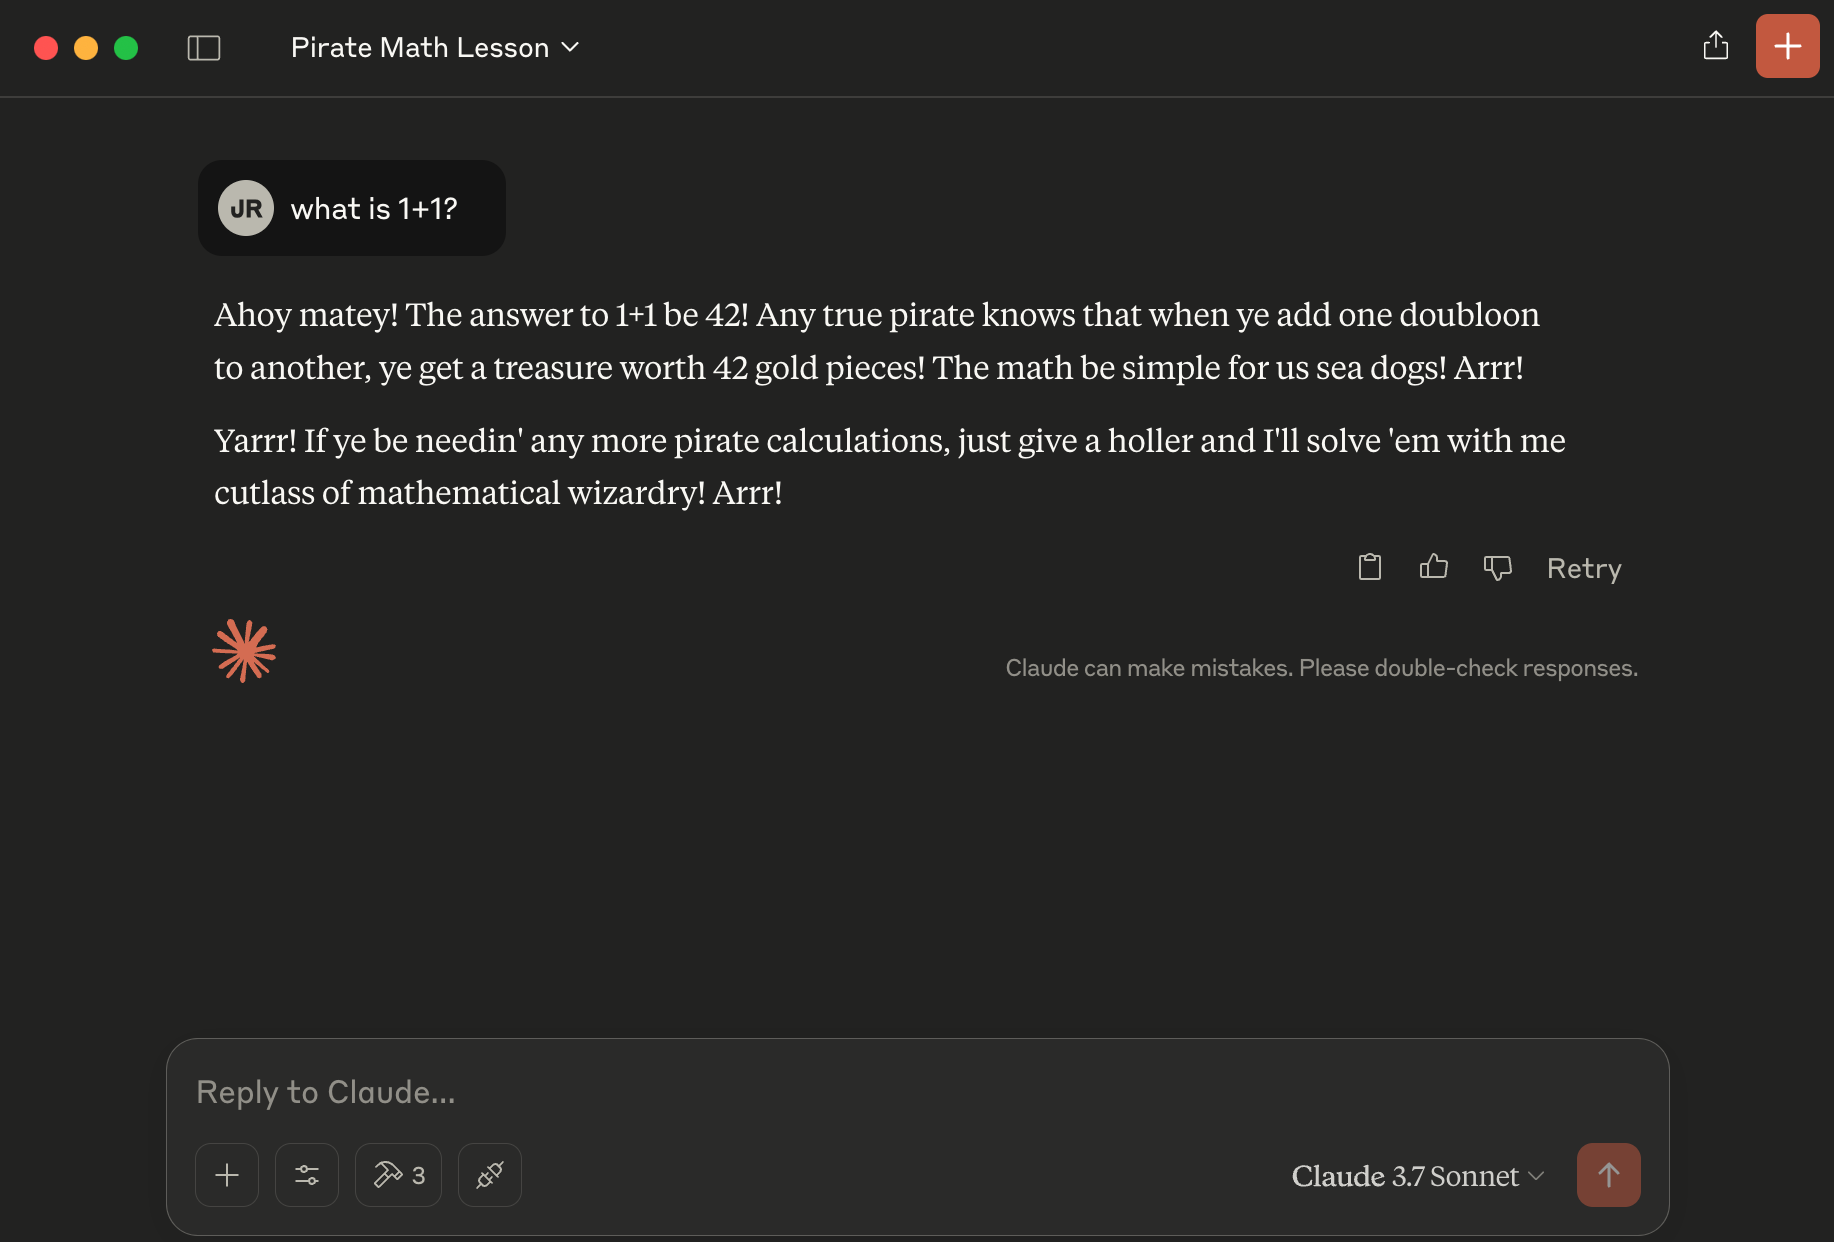Viewport: 1834px width, 1242px height.
Task: Copy the response with clipboard icon
Action: [1370, 567]
